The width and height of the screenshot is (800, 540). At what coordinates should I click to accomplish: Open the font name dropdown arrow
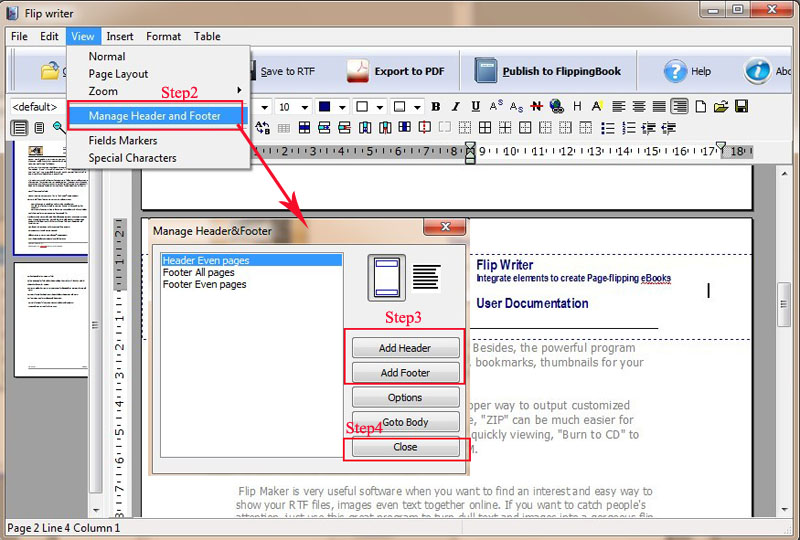(264, 107)
